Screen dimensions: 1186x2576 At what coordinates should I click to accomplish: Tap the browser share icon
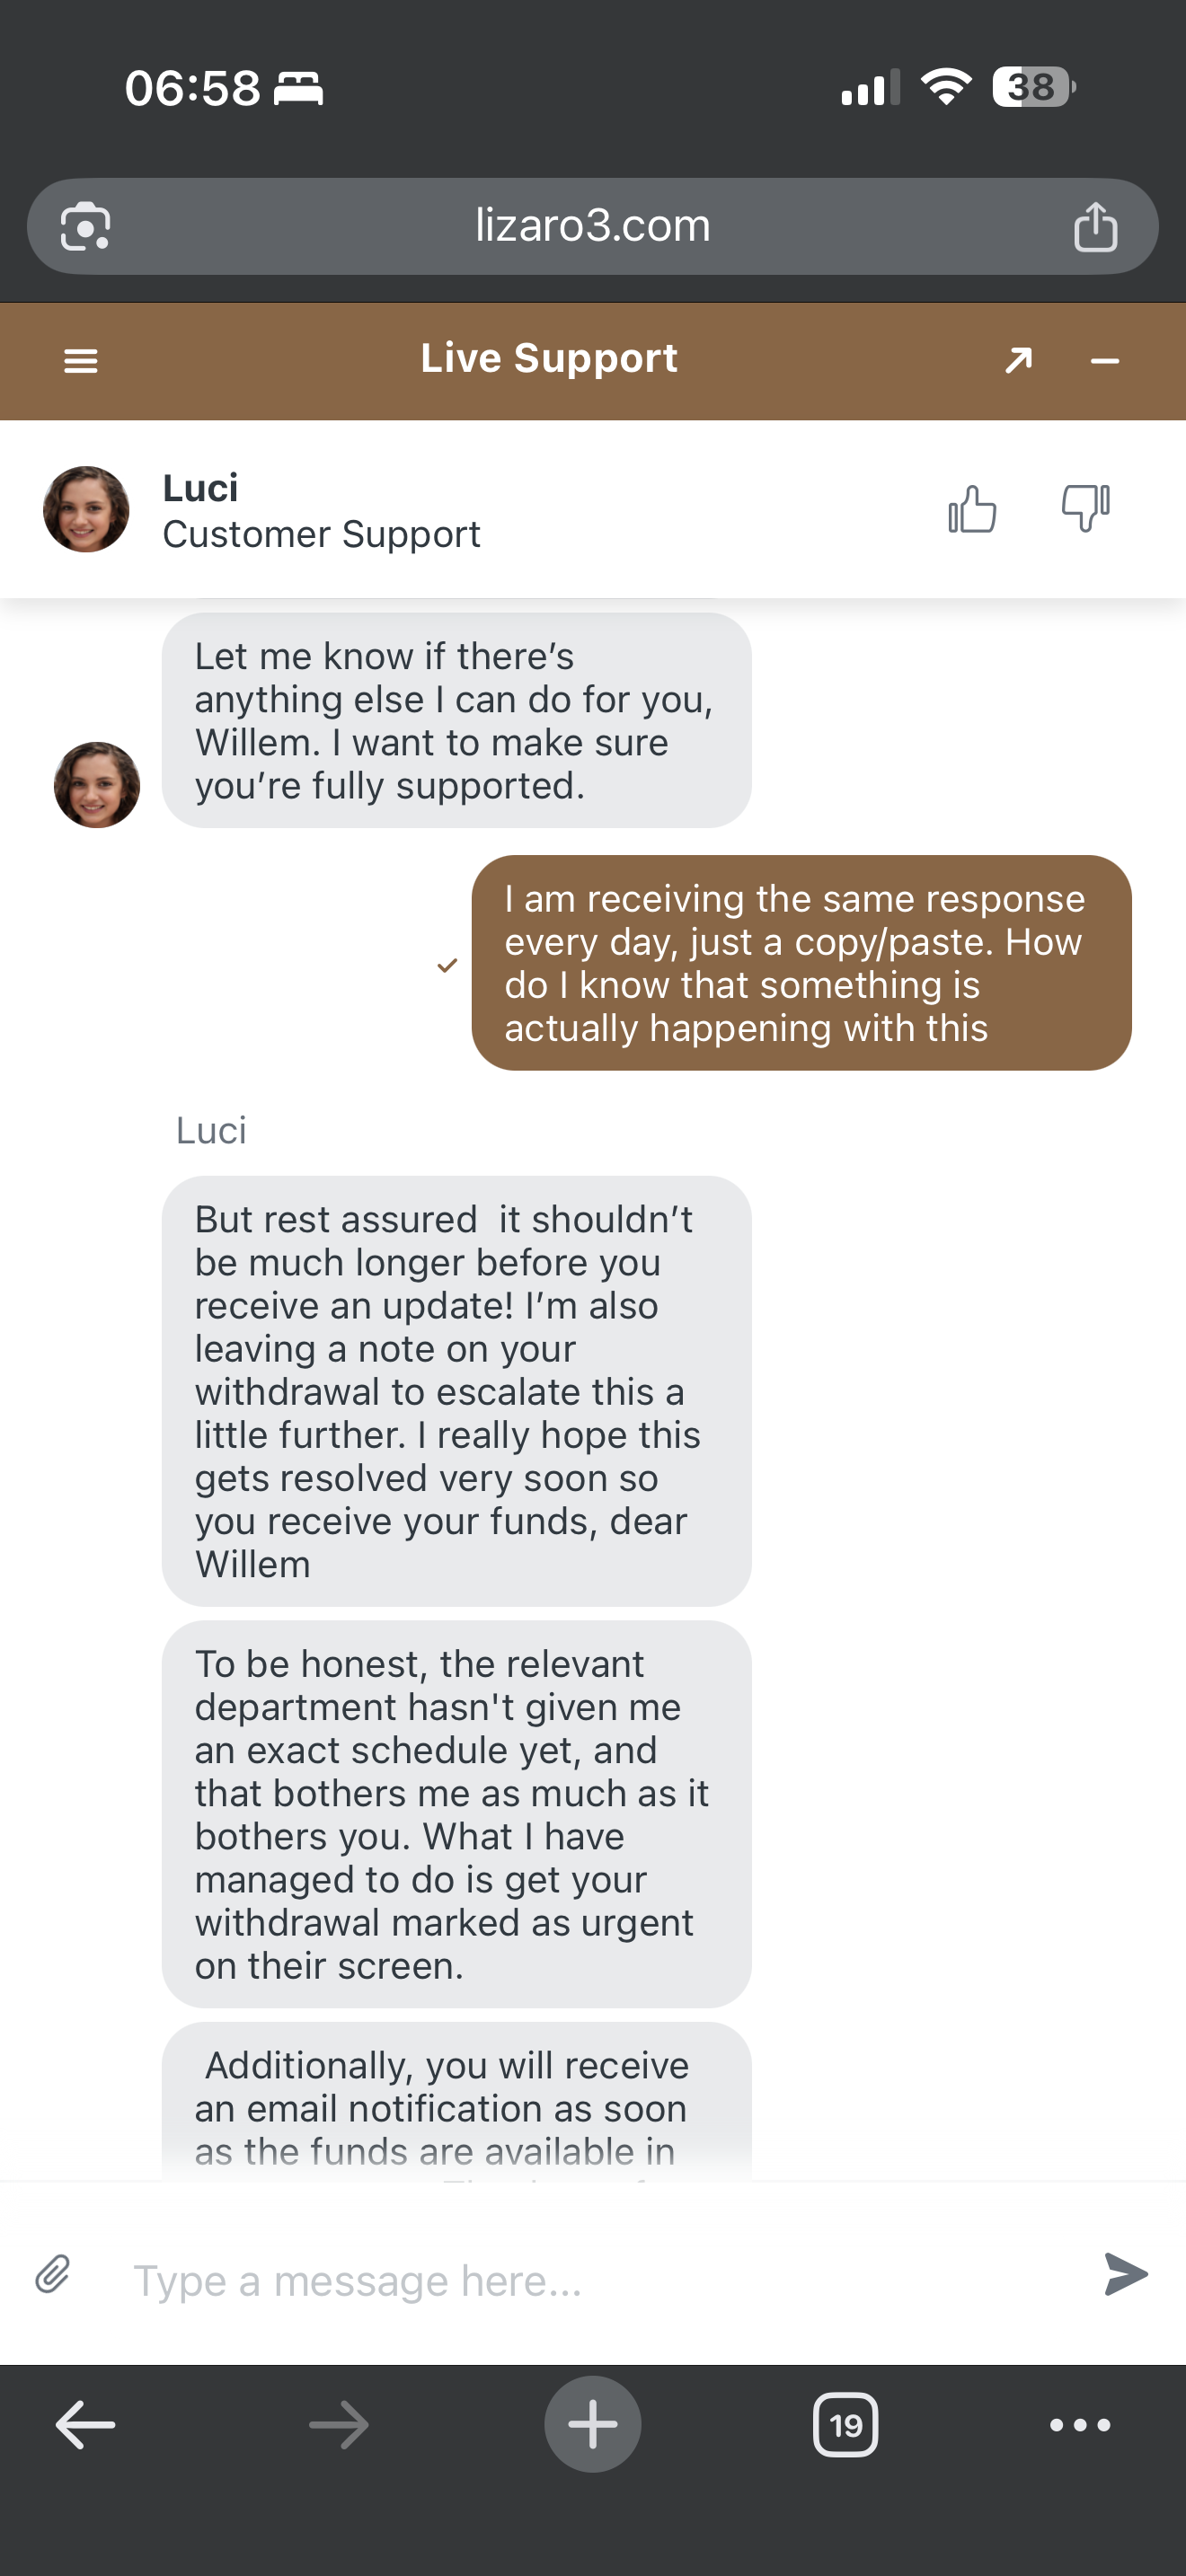1095,227
